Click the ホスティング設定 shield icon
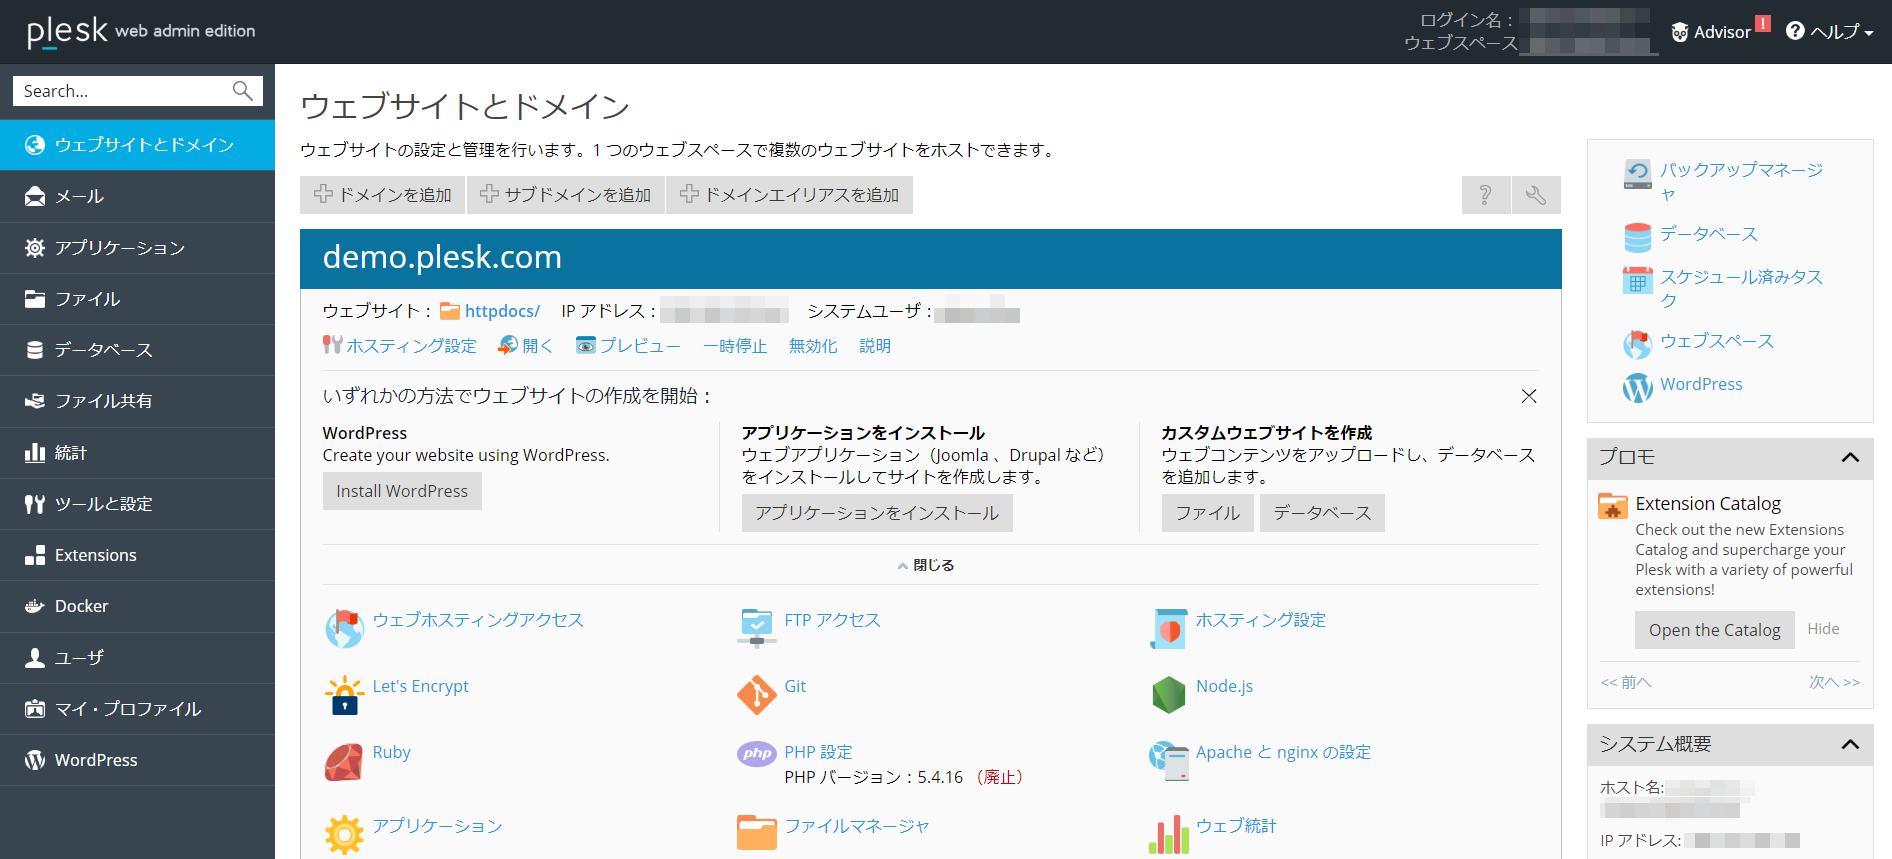This screenshot has width=1892, height=859. pos(1168,629)
